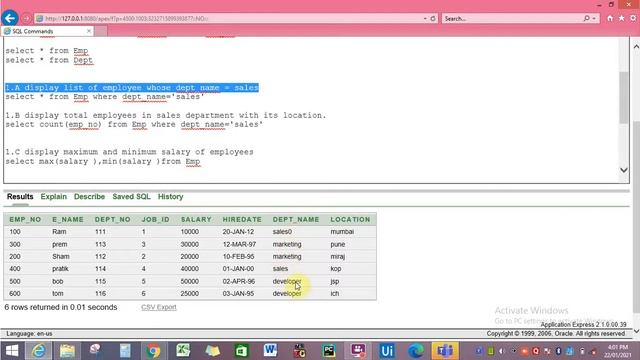The width and height of the screenshot is (640, 360).
Task: Open the Saved SQL tab
Action: 131,197
